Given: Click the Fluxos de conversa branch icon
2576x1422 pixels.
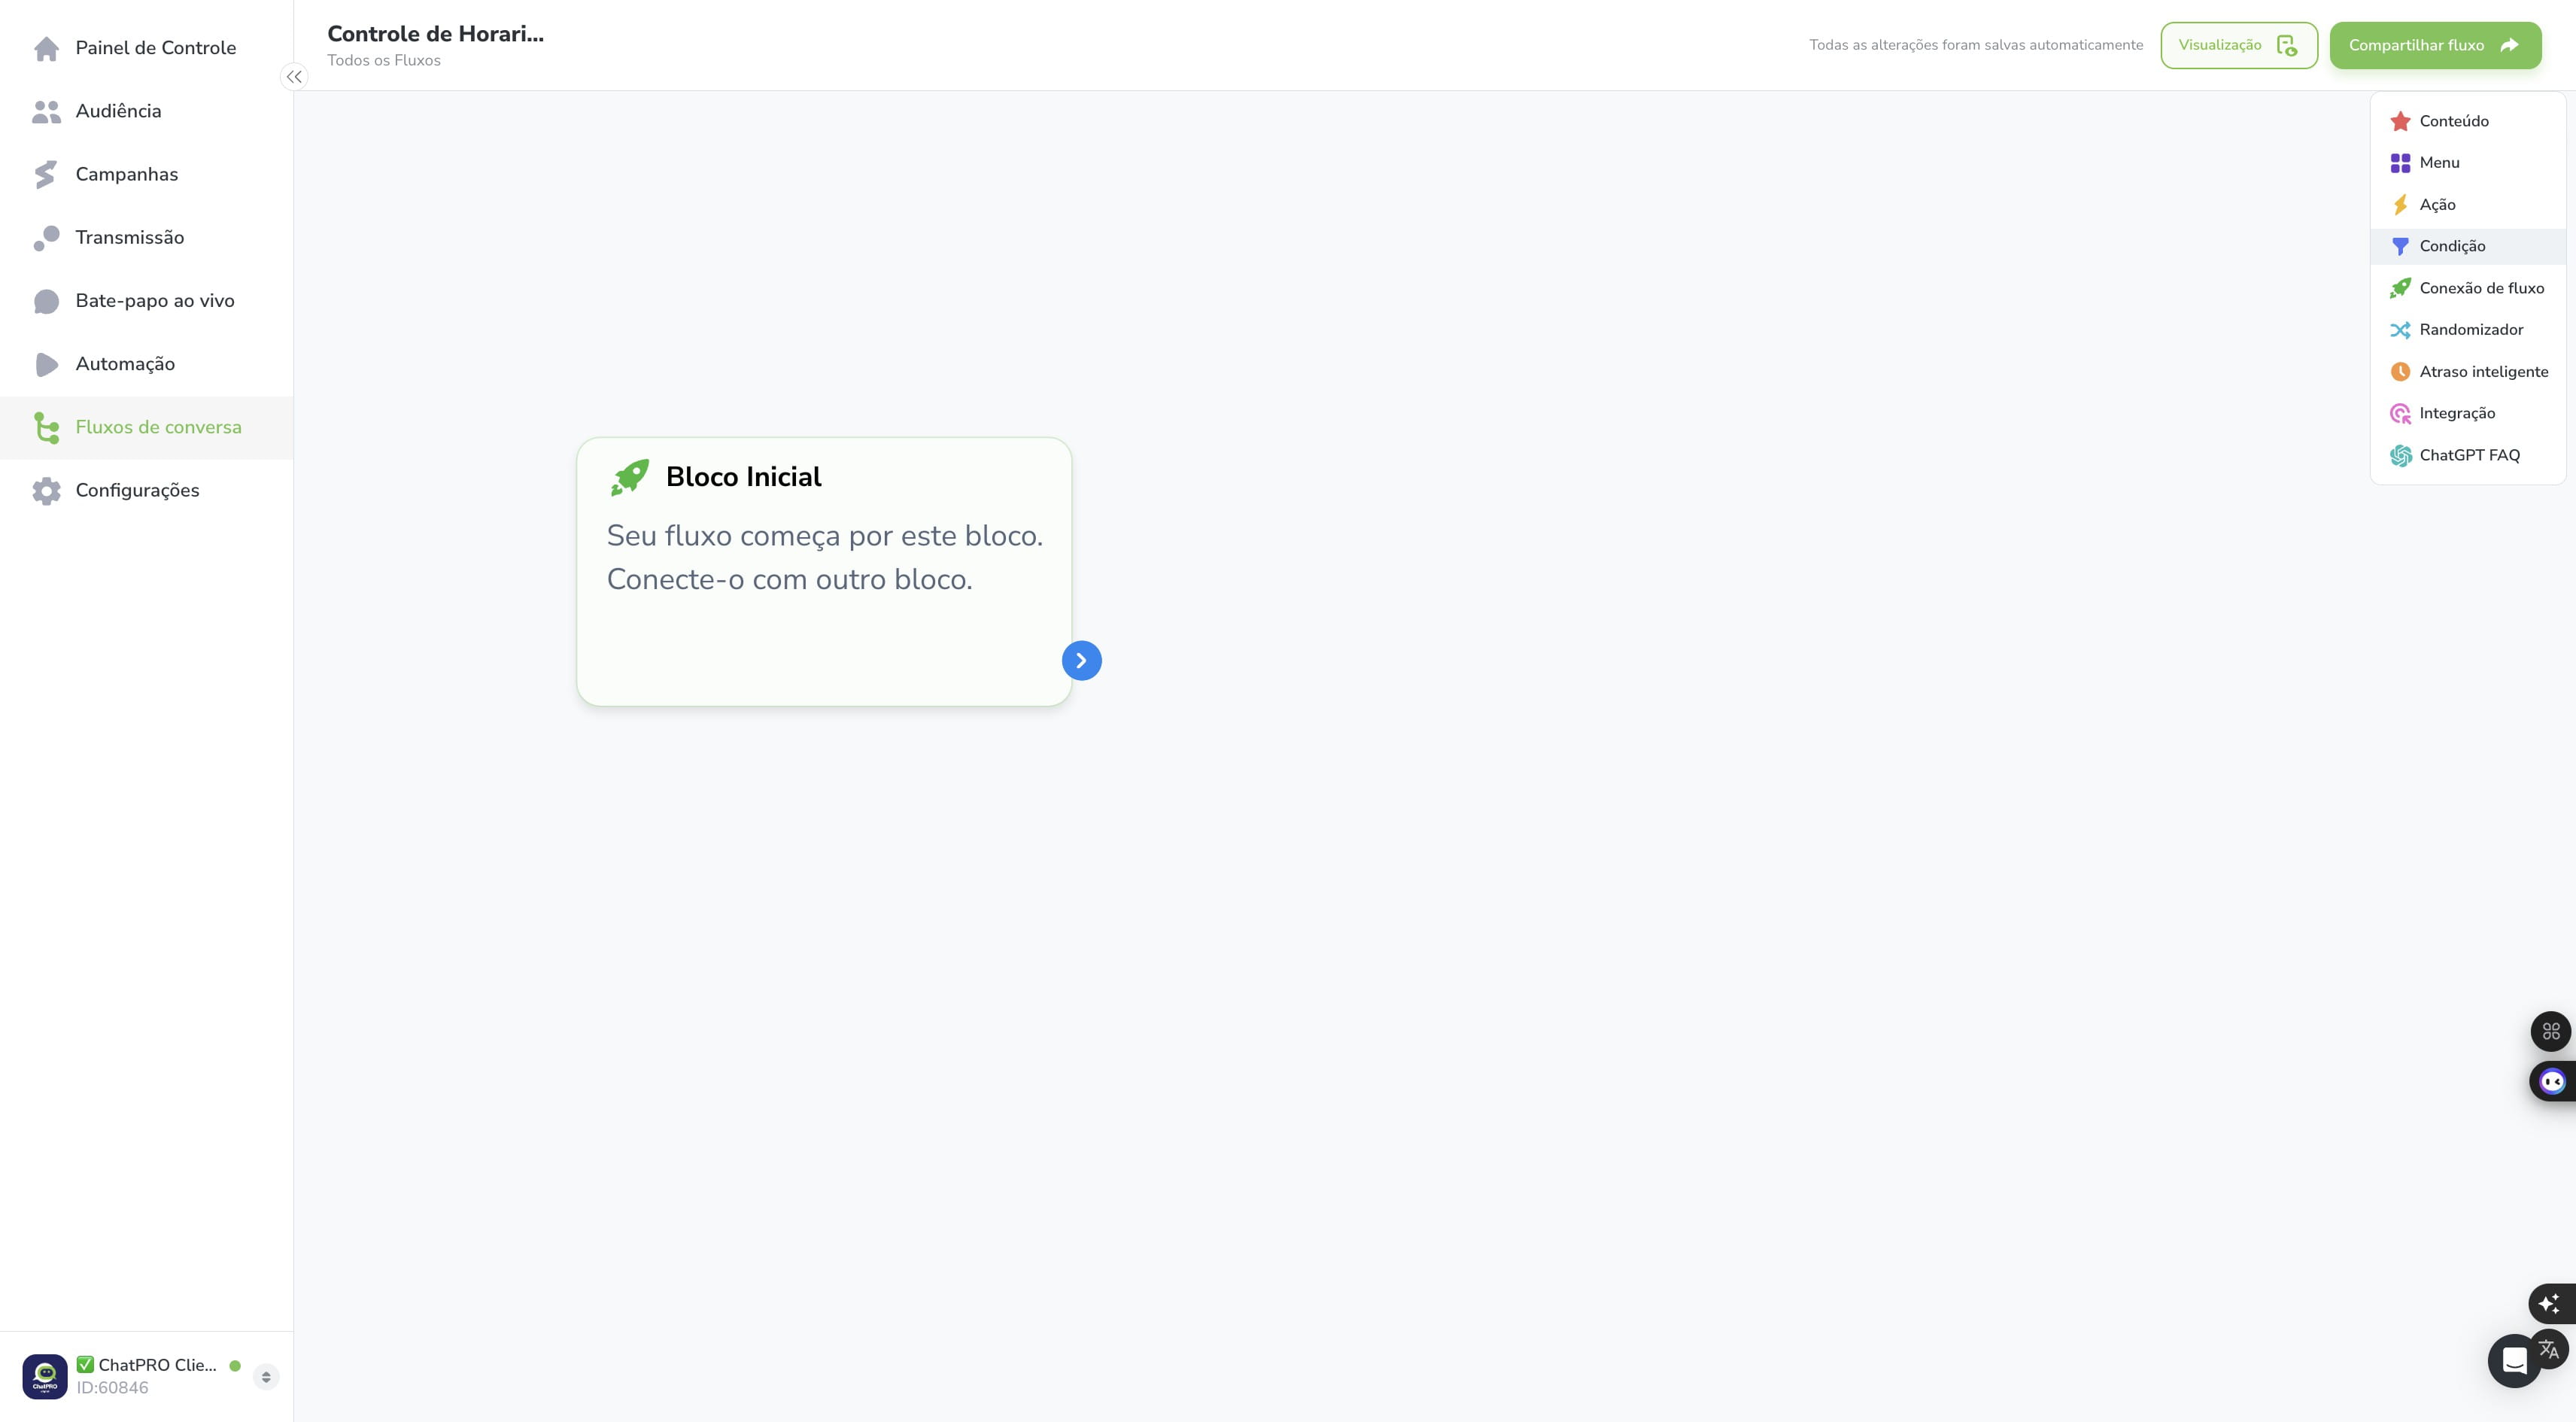Looking at the screenshot, I should coord(46,427).
